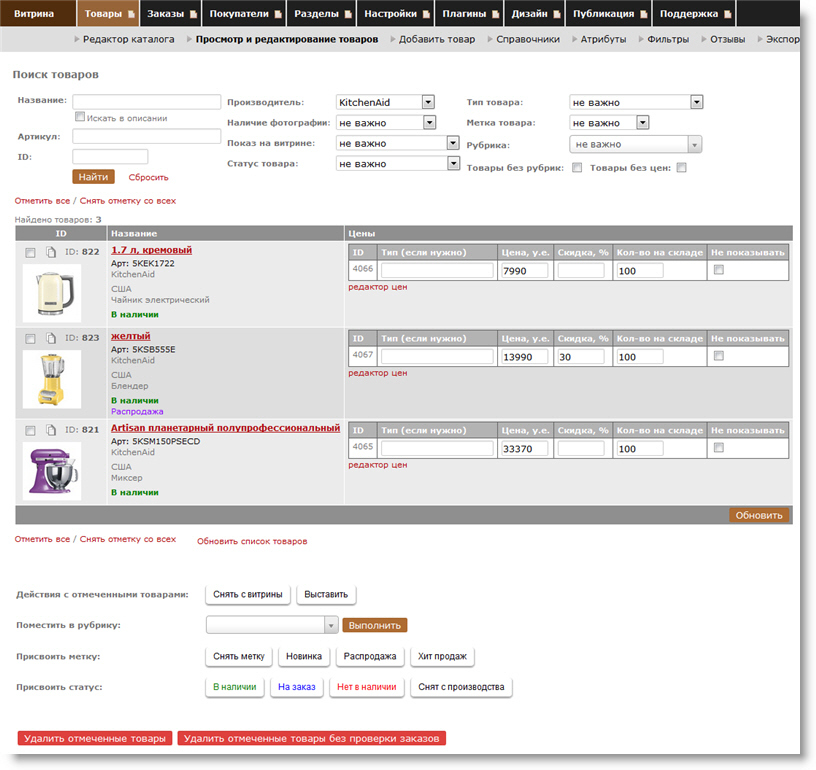Check 'Не показывать' for price ID 4067
816x770 pixels.
pos(719,356)
